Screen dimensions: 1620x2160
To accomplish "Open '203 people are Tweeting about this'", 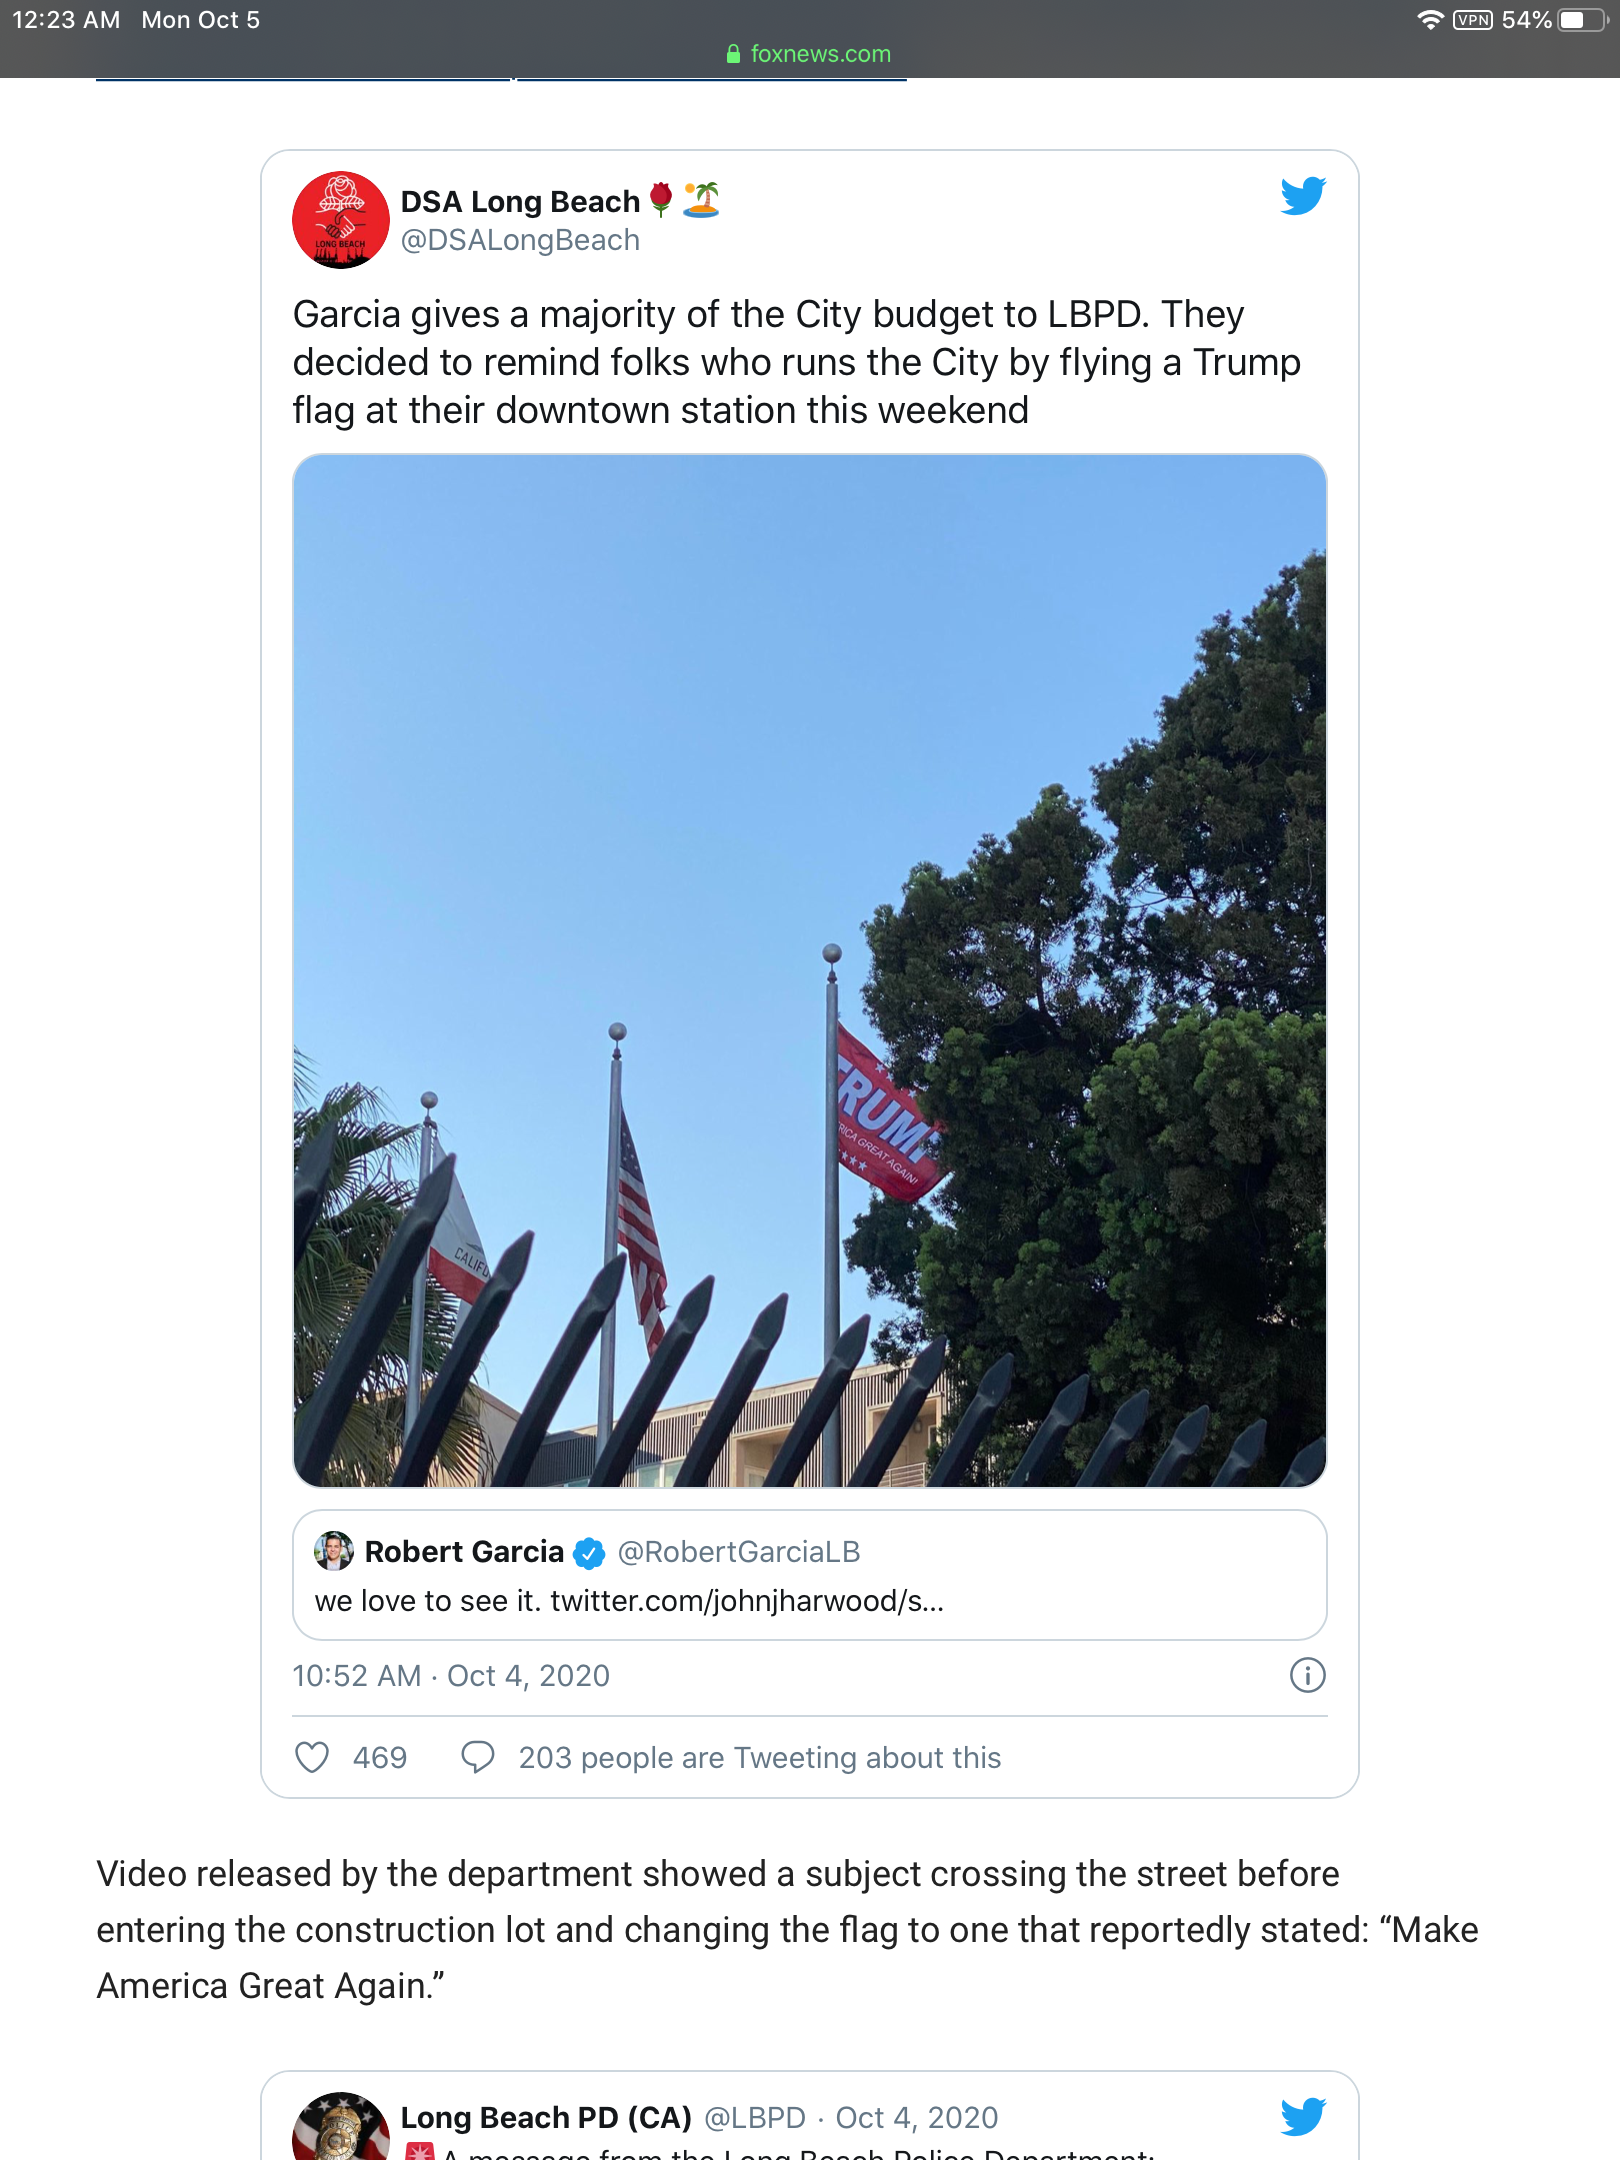I will point(760,1757).
